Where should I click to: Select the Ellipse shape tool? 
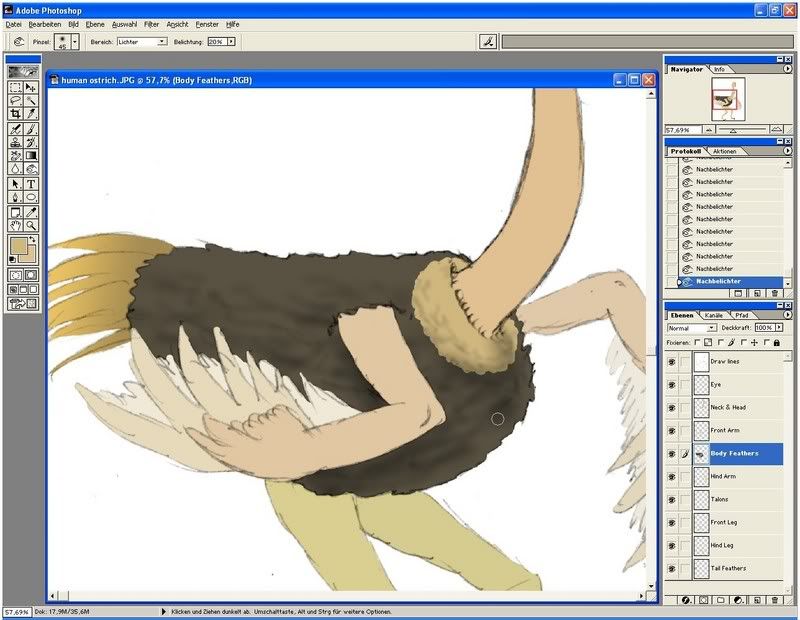(x=31, y=197)
